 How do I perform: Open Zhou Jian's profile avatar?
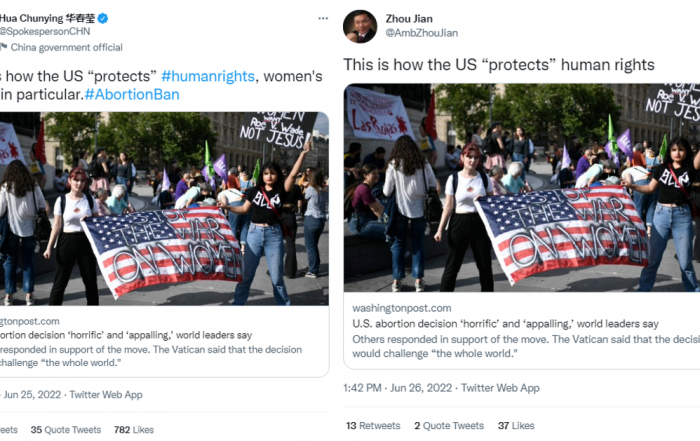(x=360, y=26)
